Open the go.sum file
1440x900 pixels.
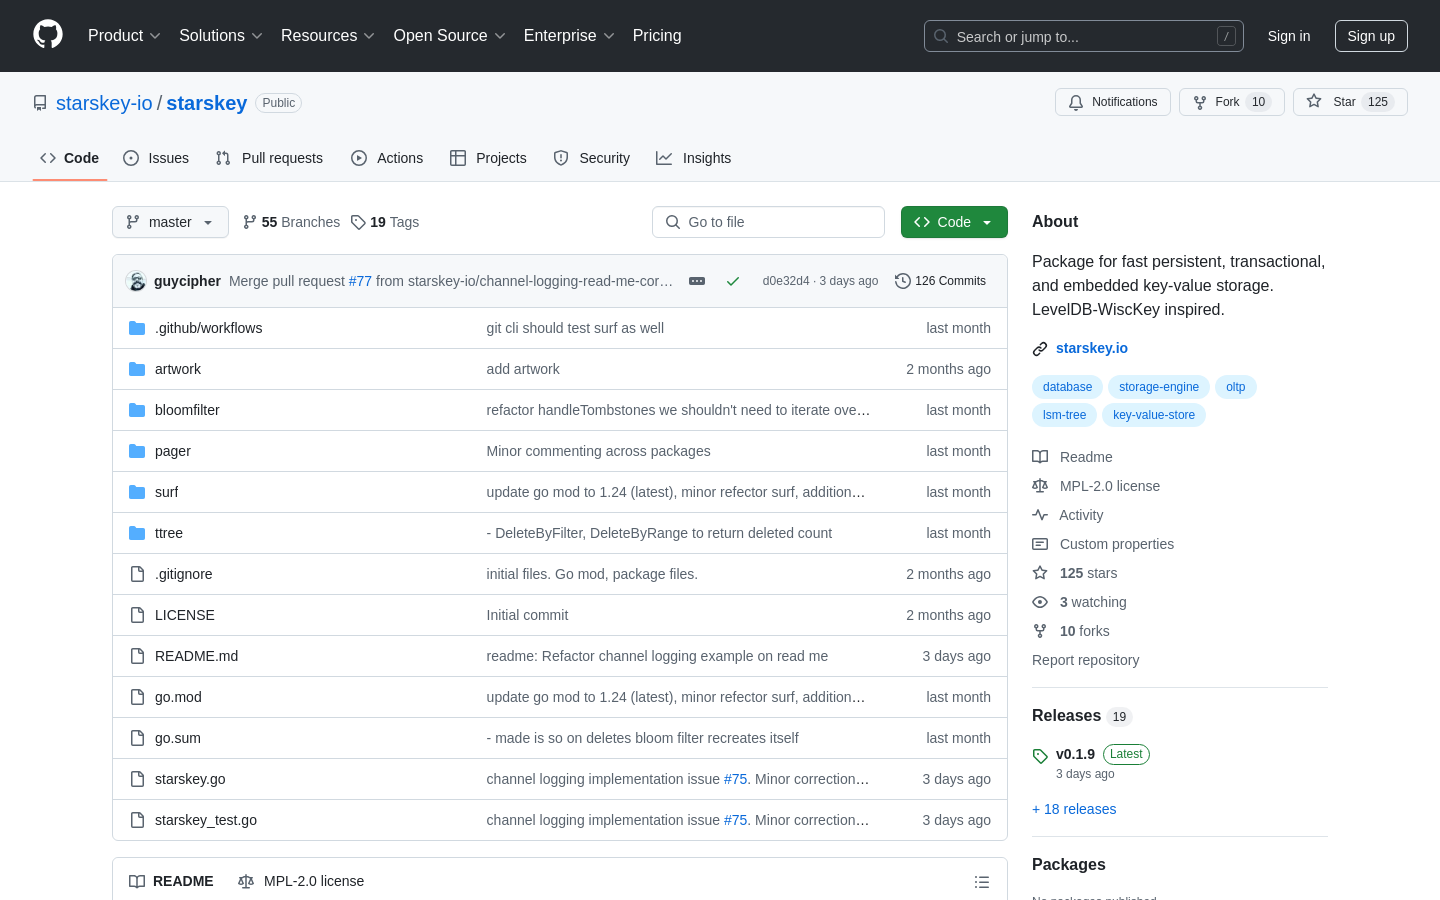click(x=178, y=738)
